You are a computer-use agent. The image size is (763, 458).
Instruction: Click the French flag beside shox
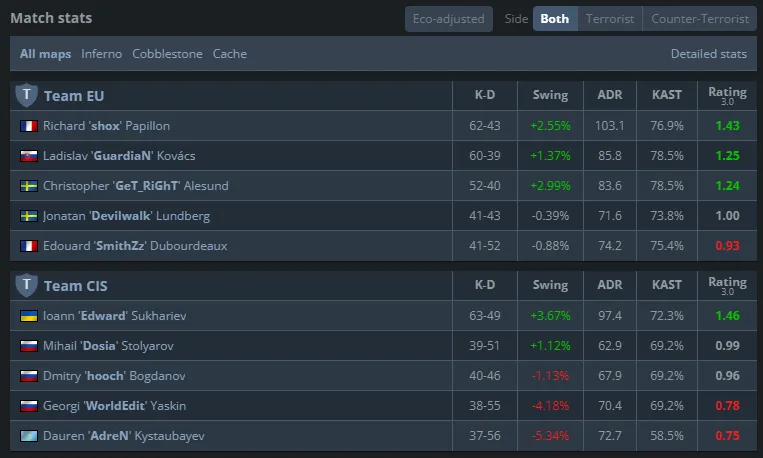[28, 126]
